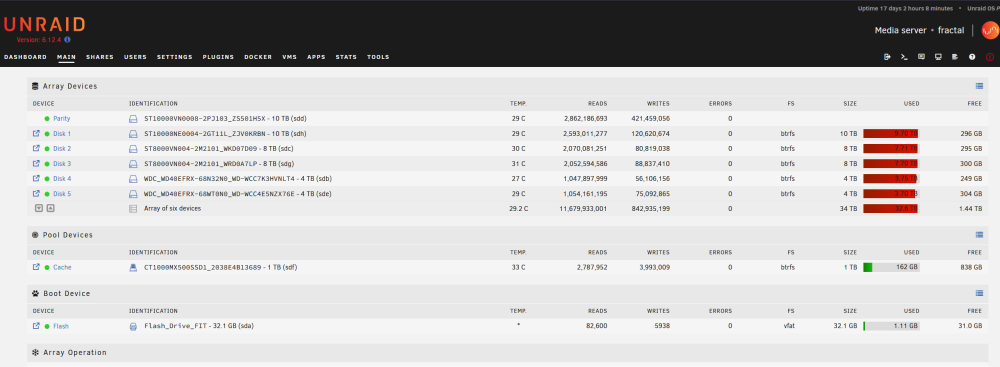Click the logout icon in header
1000x367 pixels.
tap(887, 57)
